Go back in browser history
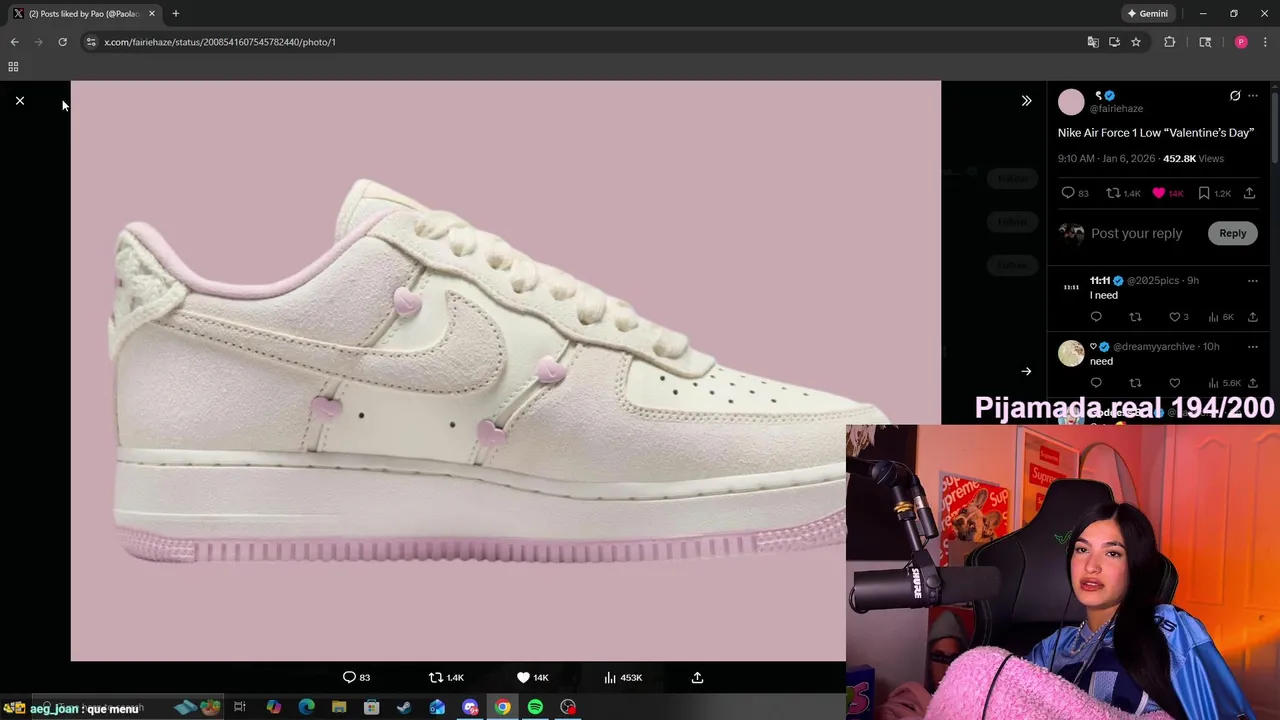The height and width of the screenshot is (720, 1280). tap(14, 42)
